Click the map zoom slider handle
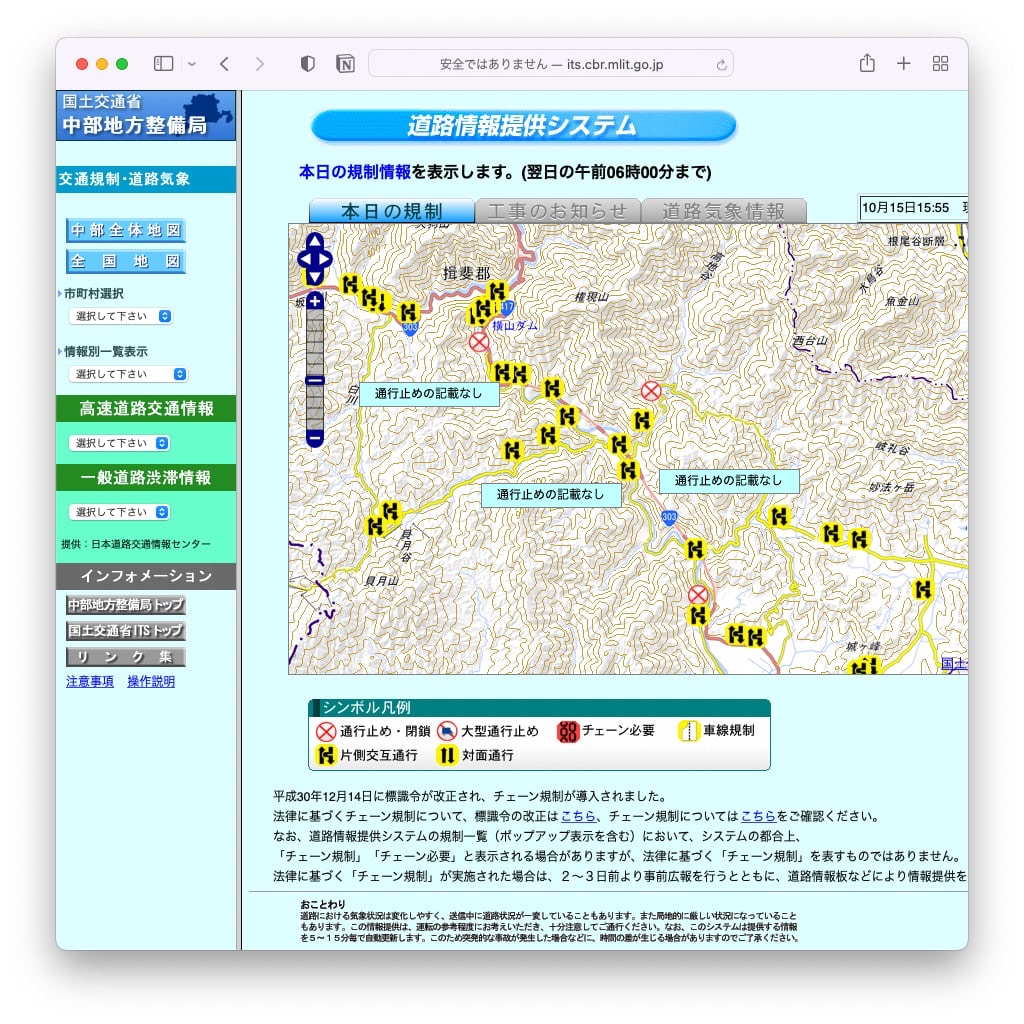Viewport: 1024px width, 1024px height. coord(315,380)
